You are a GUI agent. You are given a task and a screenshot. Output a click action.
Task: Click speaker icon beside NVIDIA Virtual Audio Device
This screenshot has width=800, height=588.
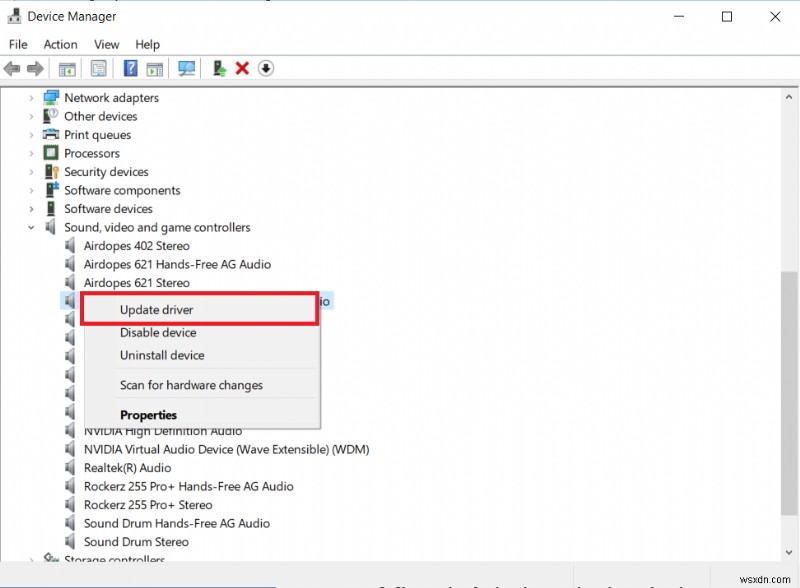(x=70, y=449)
